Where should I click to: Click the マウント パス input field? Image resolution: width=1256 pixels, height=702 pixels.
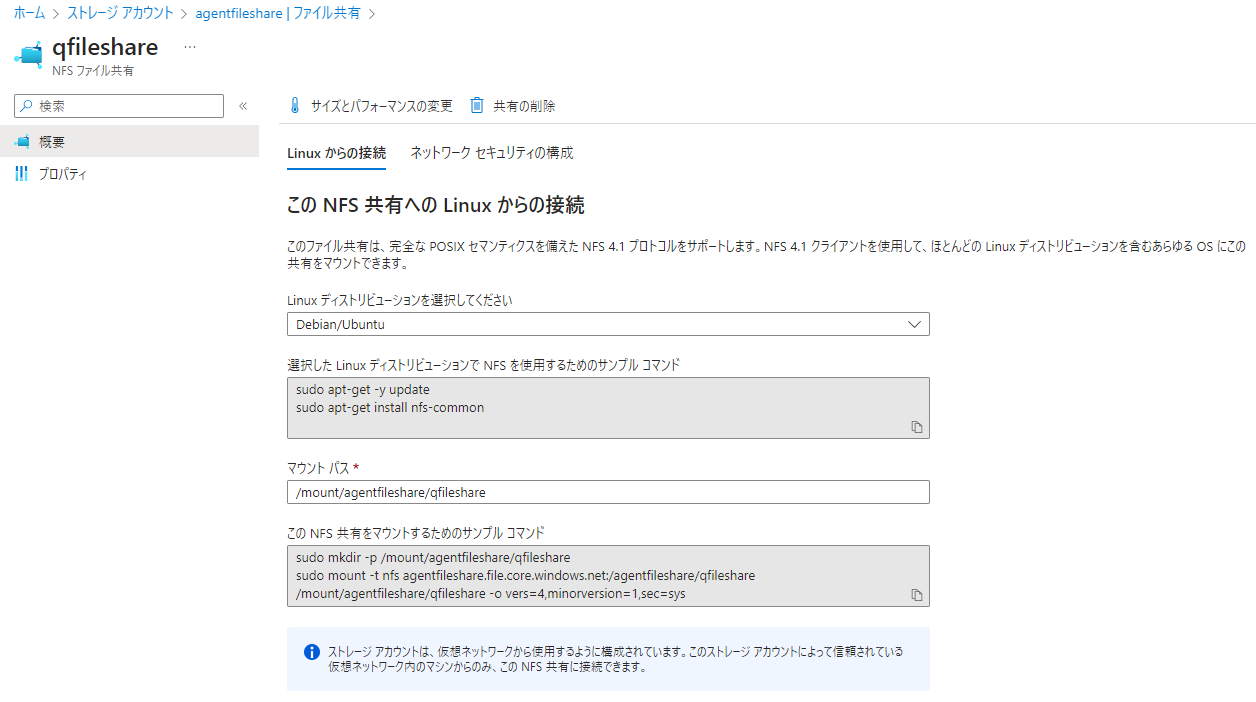pyautogui.click(x=608, y=492)
